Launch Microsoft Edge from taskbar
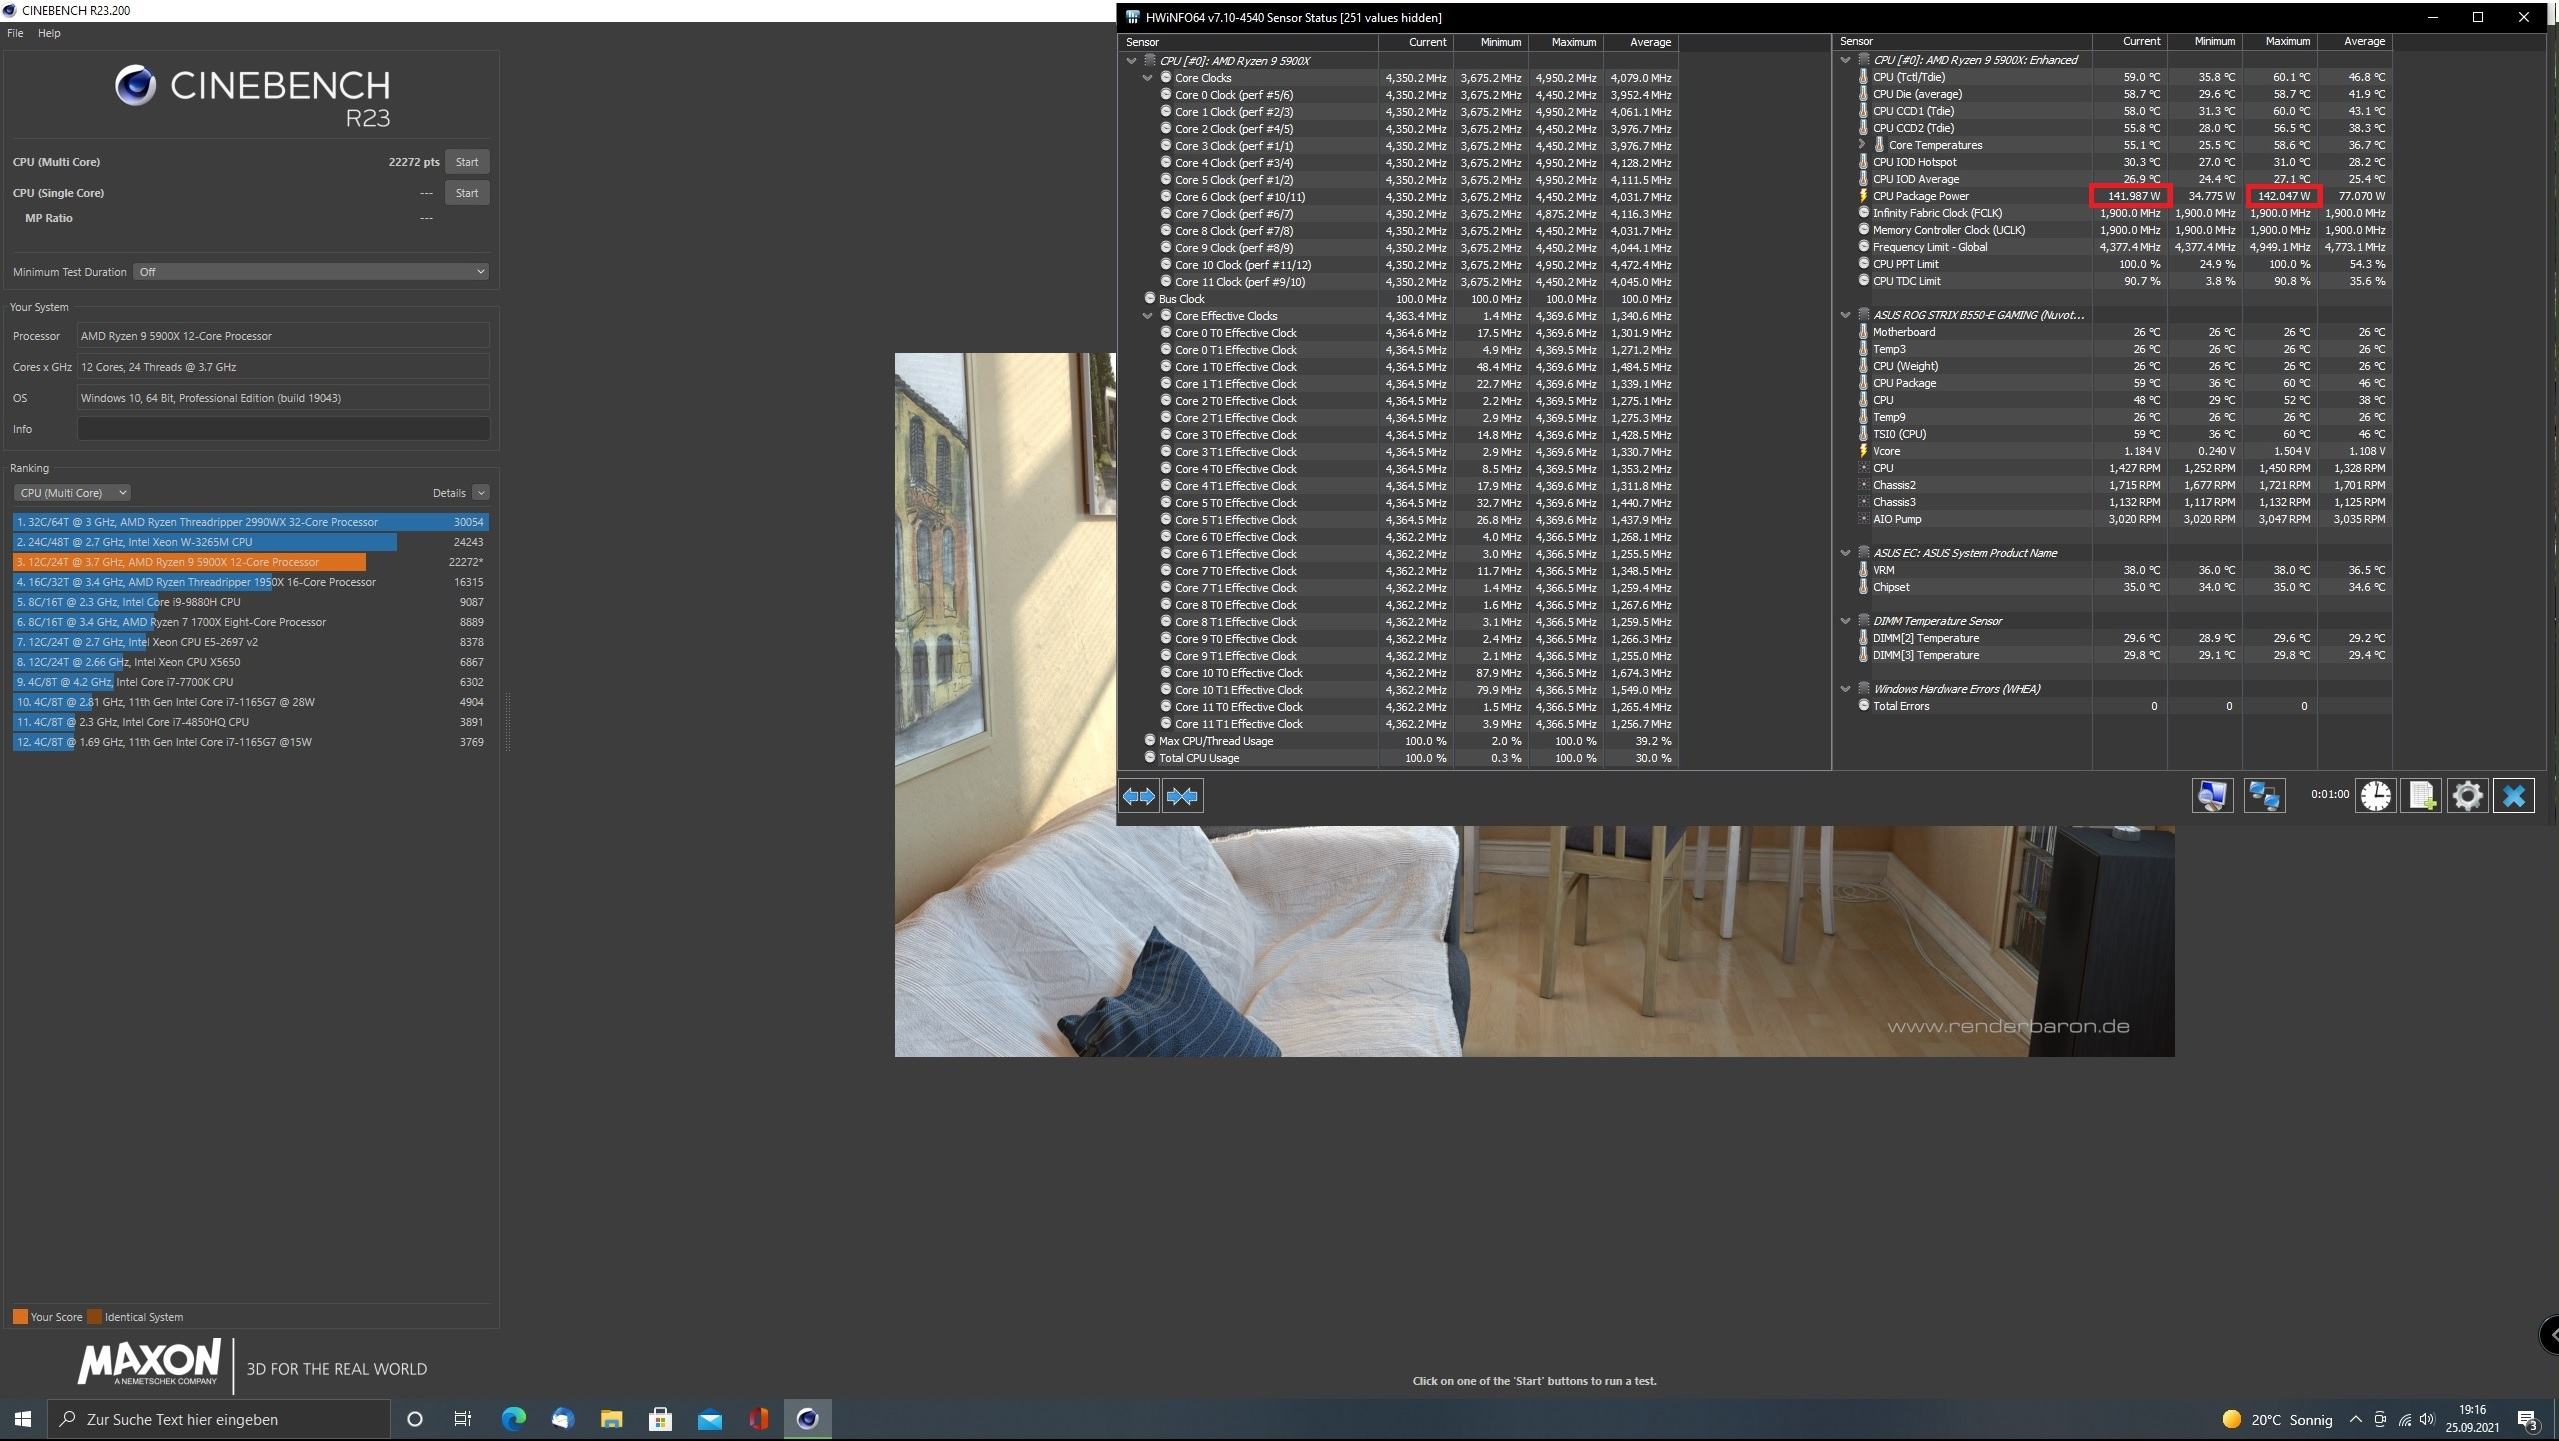This screenshot has width=2559, height=1441. coord(513,1419)
